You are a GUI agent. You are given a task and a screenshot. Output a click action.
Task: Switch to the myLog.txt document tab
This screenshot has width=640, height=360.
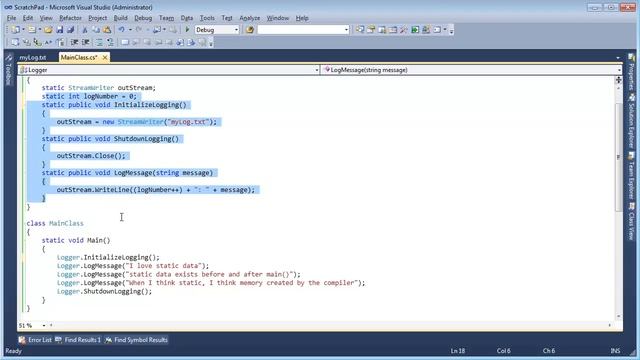33,58
